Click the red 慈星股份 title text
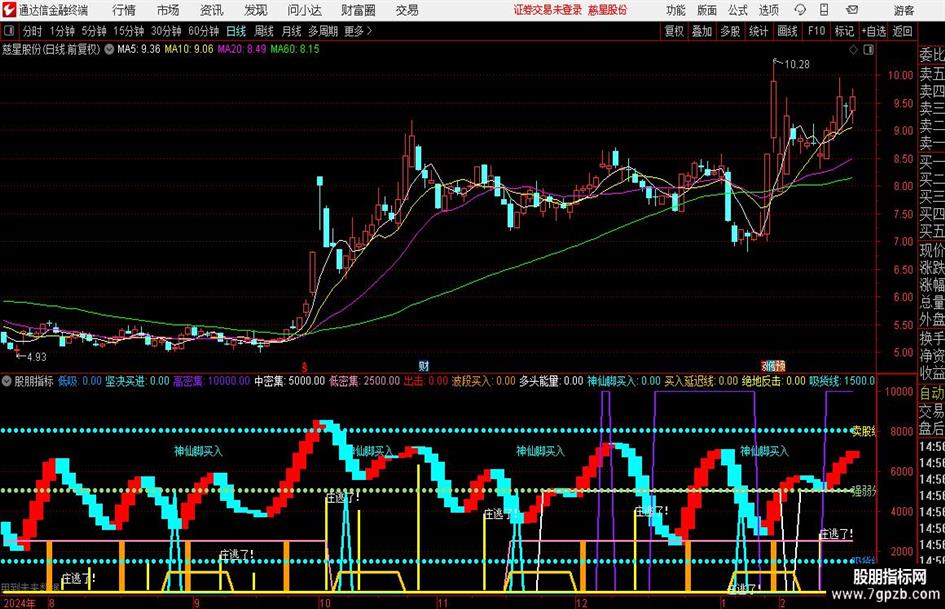The height and width of the screenshot is (609, 945). (x=608, y=10)
